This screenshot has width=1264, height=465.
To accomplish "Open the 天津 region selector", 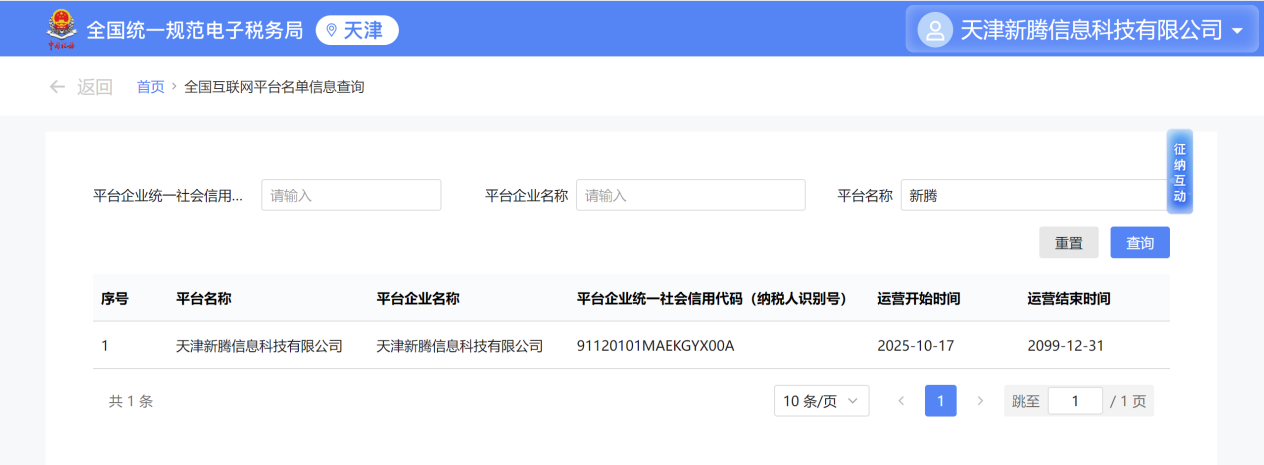I will pyautogui.click(x=357, y=30).
